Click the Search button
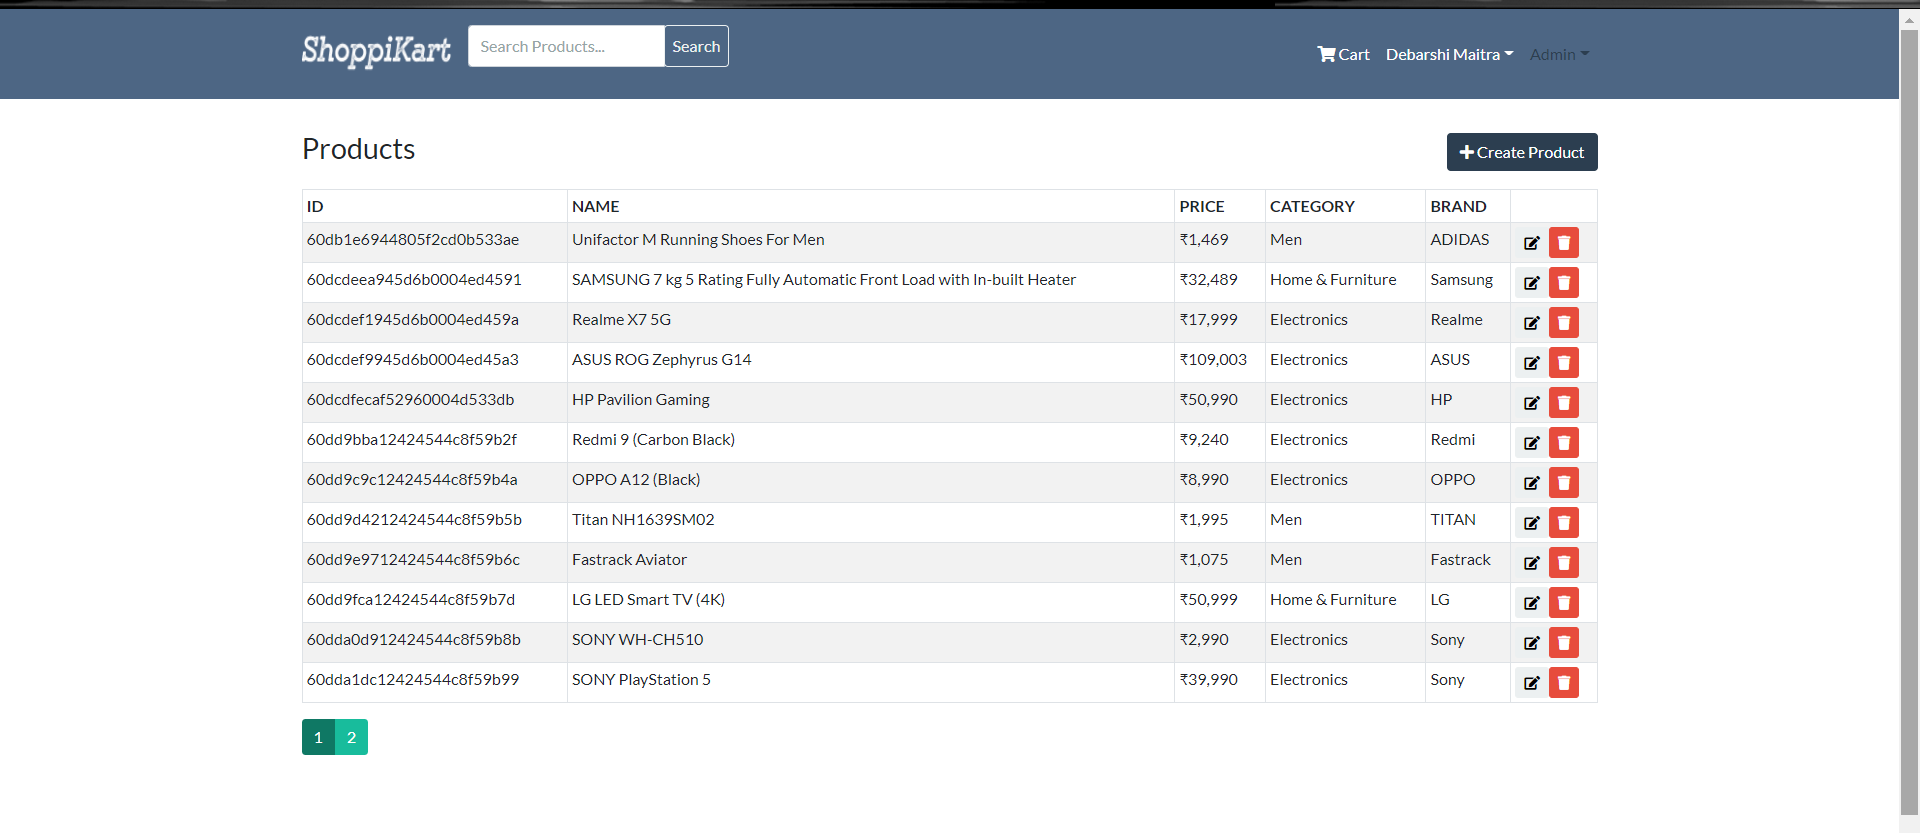 coord(696,46)
